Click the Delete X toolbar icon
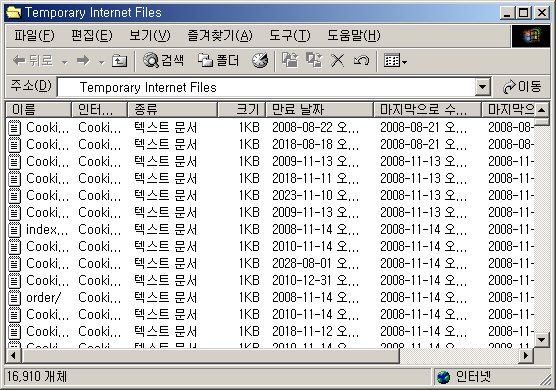The height and width of the screenshot is (390, 556). click(338, 61)
